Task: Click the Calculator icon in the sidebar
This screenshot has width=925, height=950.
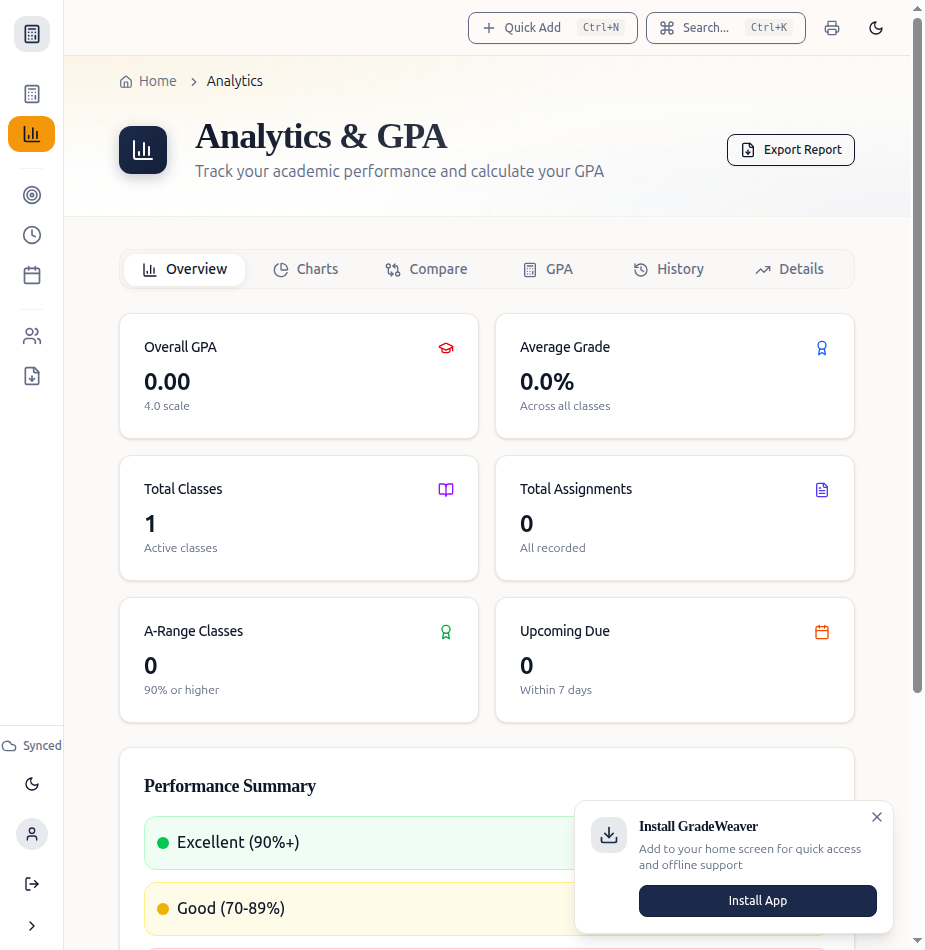Action: click(x=31, y=93)
